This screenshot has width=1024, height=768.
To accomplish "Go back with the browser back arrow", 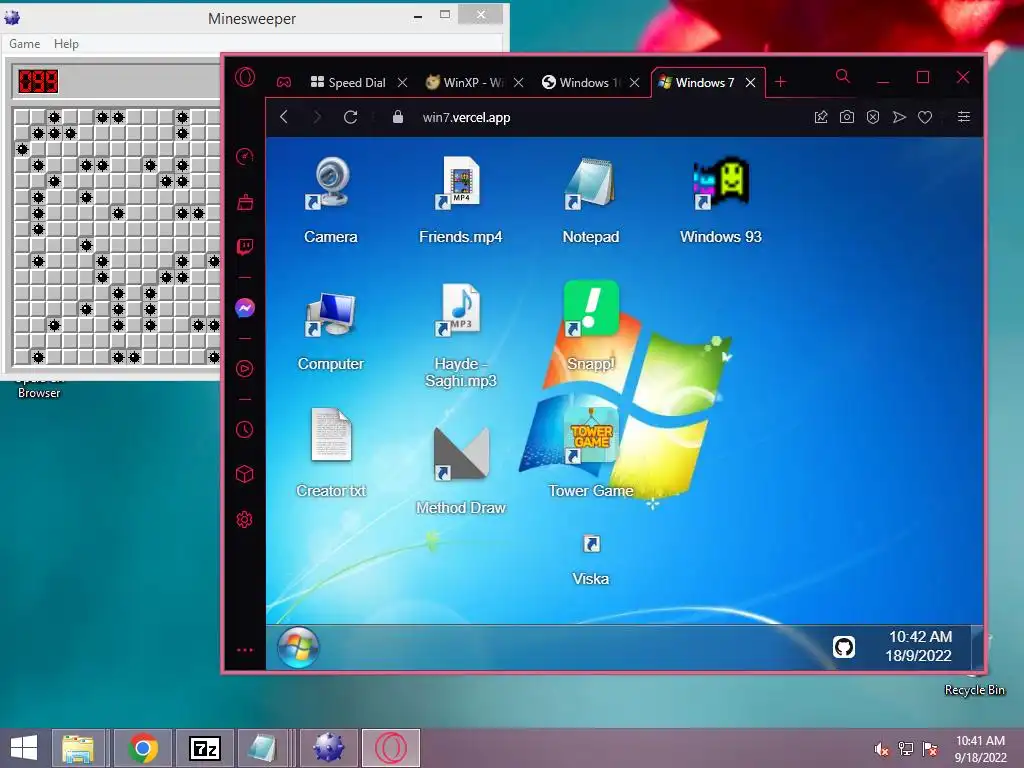I will pos(283,117).
